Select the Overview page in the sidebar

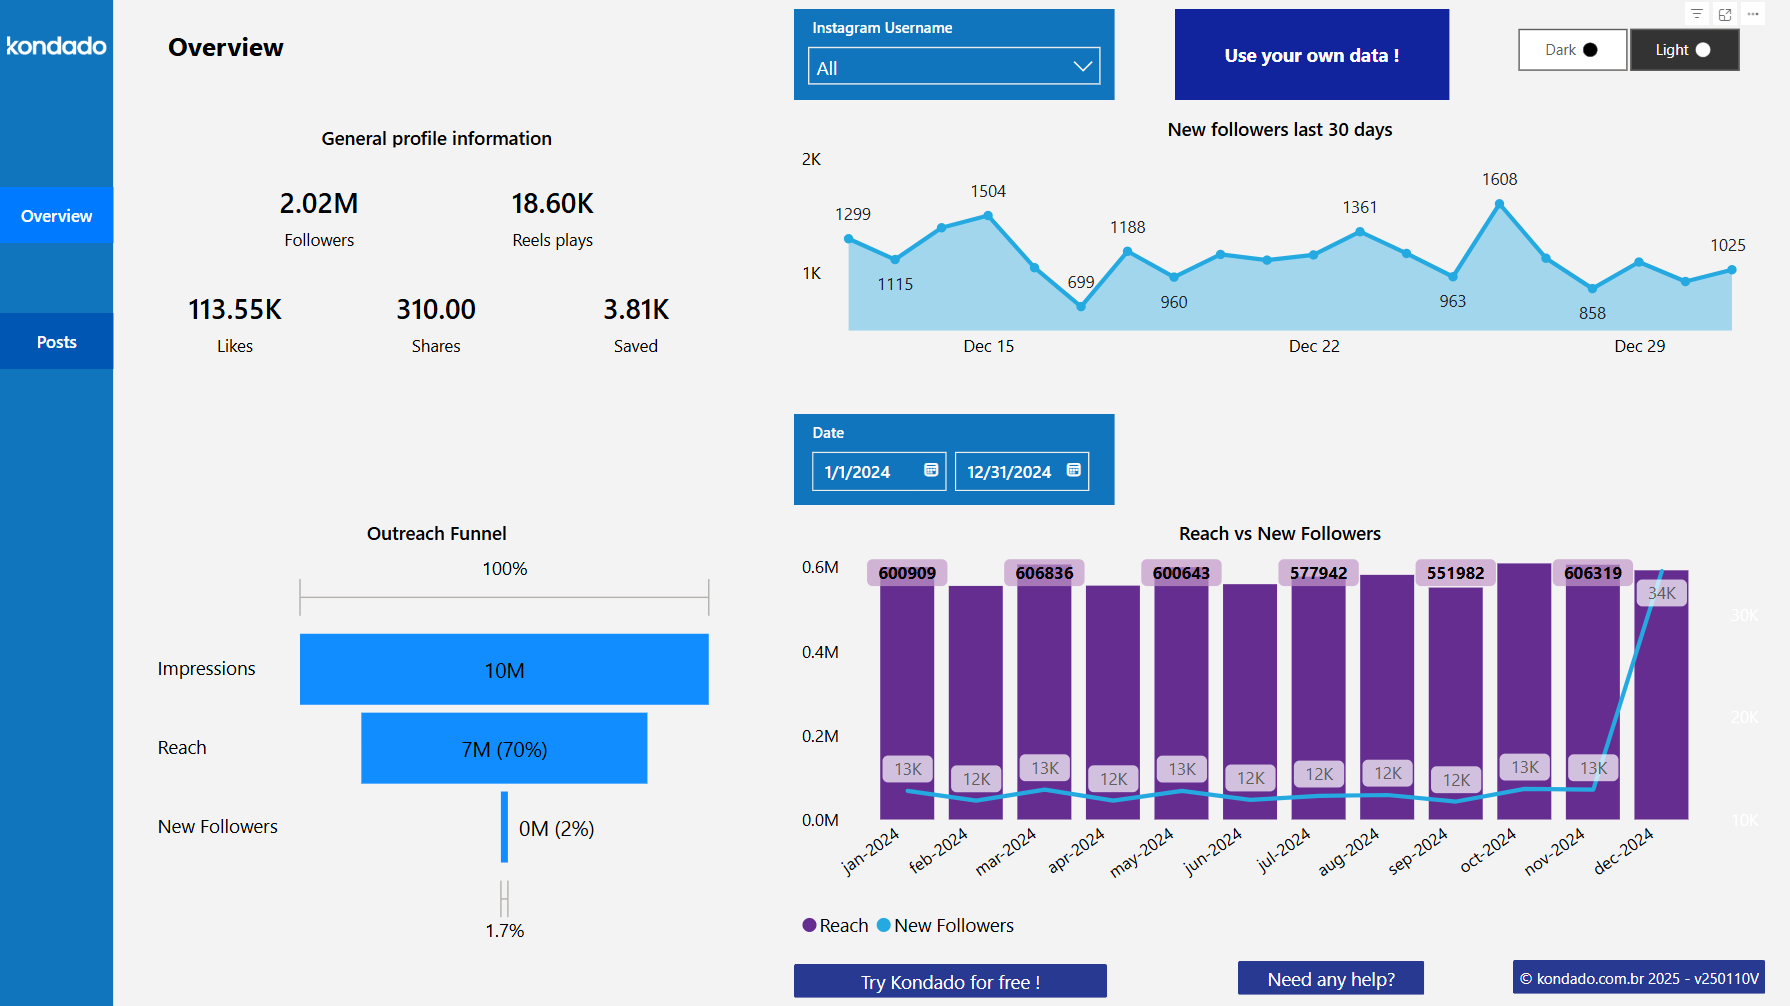pos(56,215)
